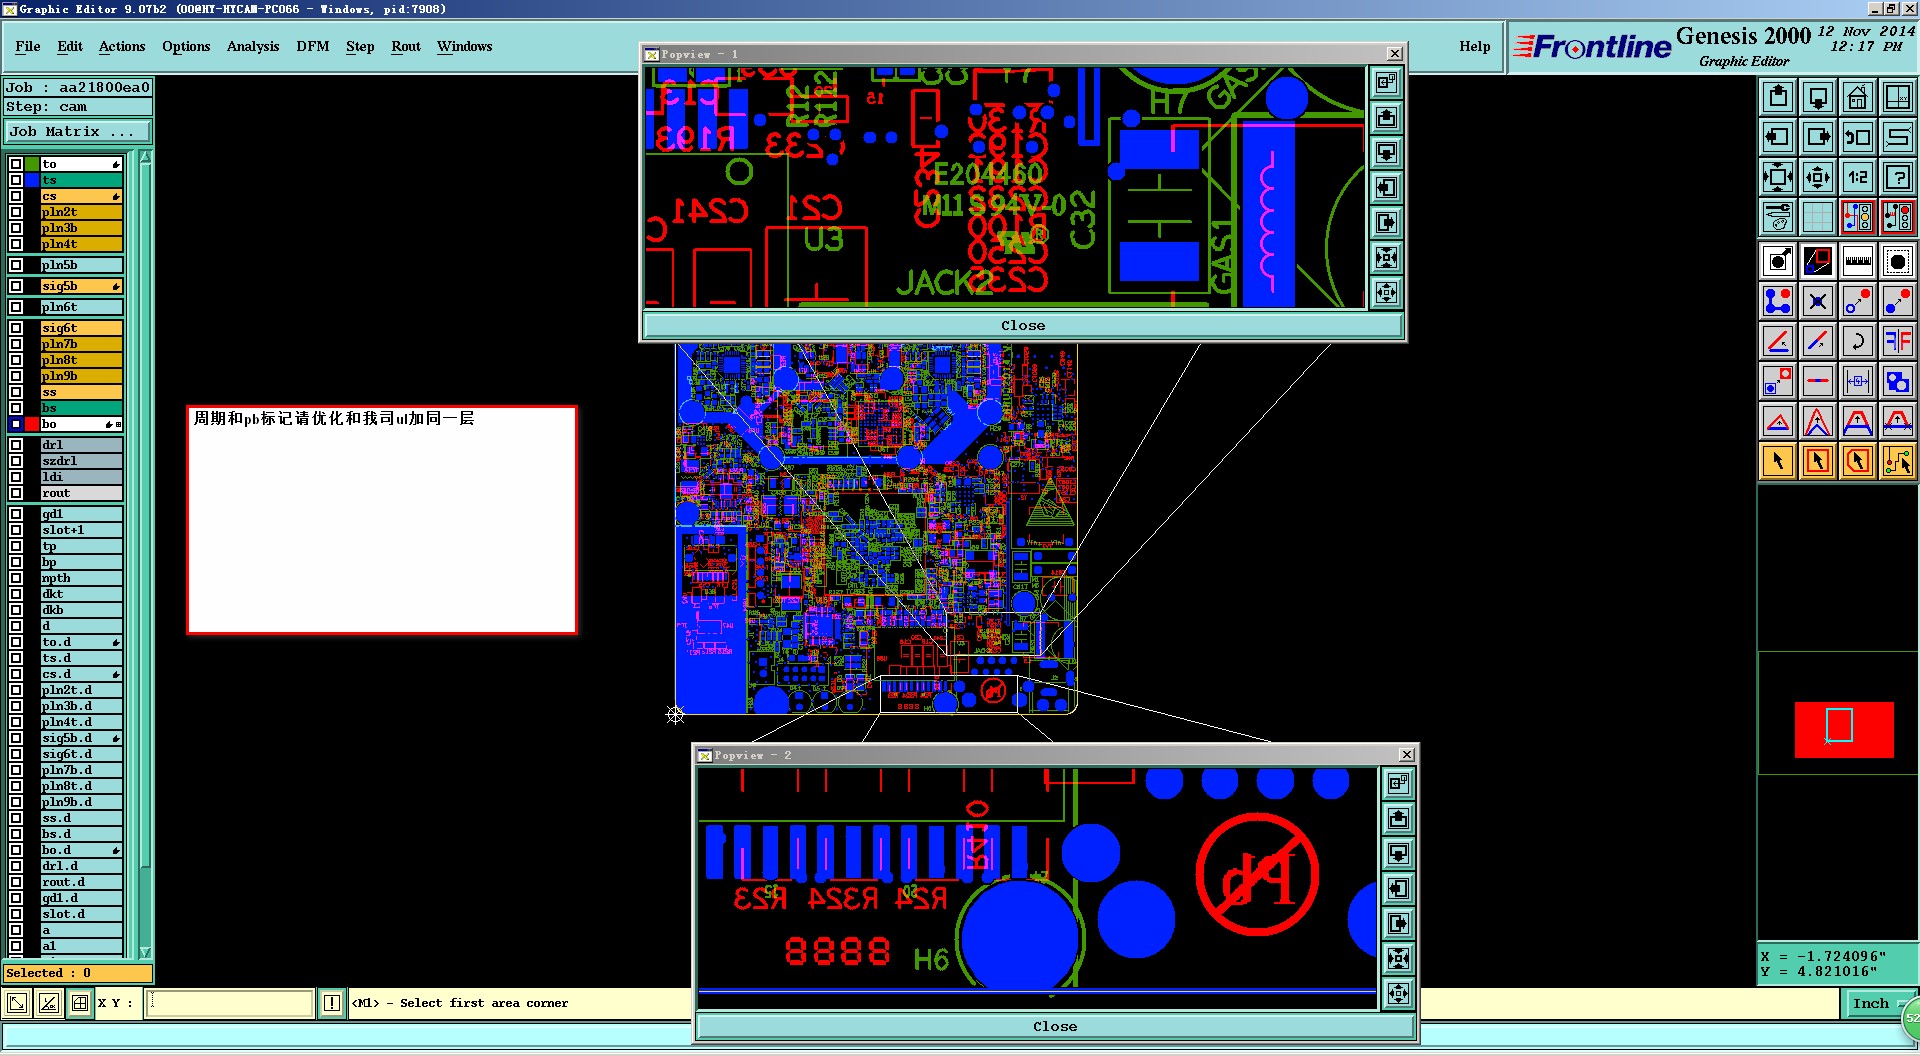Click the black octagon selection filter icon
The height and width of the screenshot is (1056, 1920).
click(x=1898, y=261)
